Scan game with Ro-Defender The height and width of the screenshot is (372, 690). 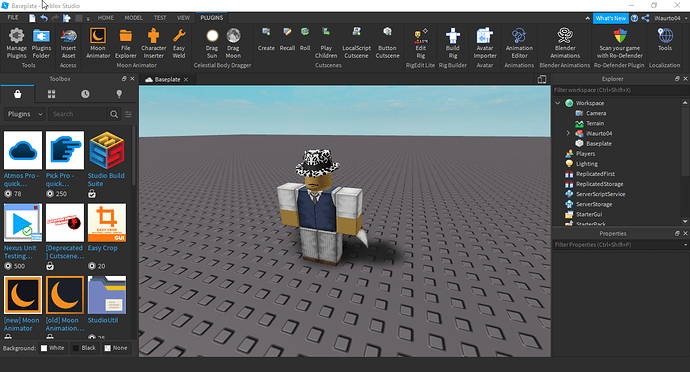(620, 43)
